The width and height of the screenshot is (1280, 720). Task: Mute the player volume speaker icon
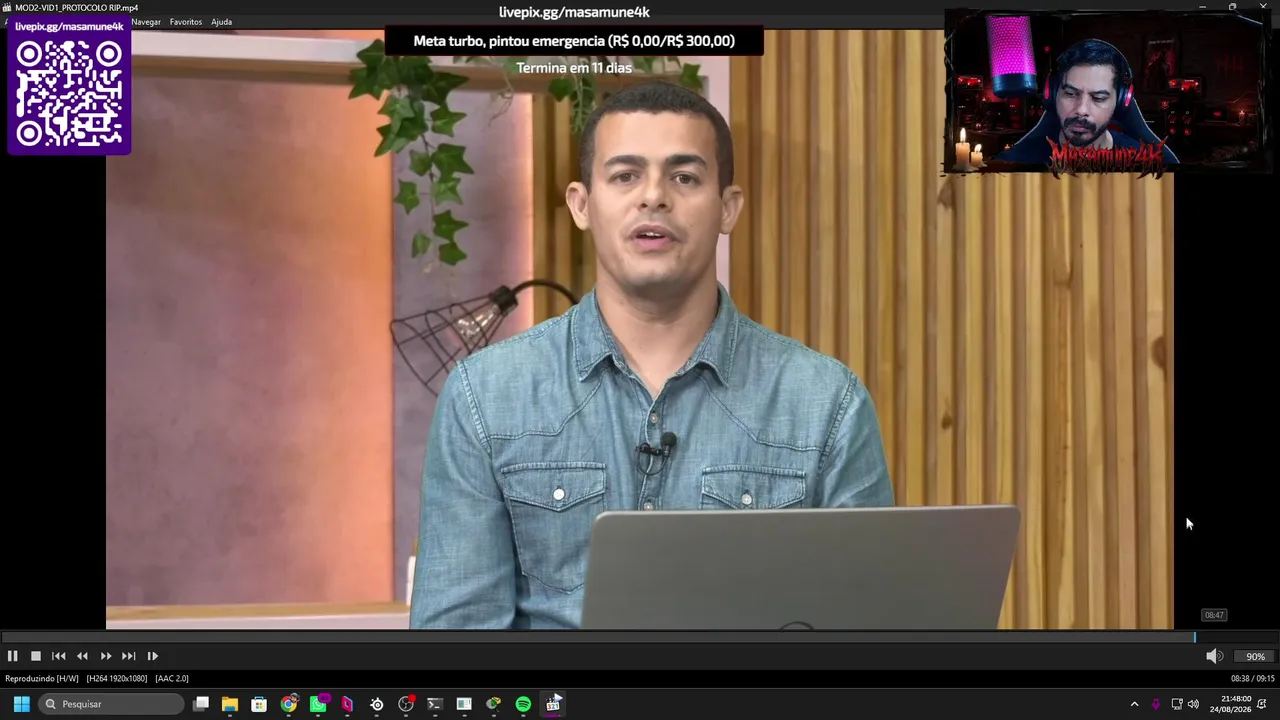1213,656
